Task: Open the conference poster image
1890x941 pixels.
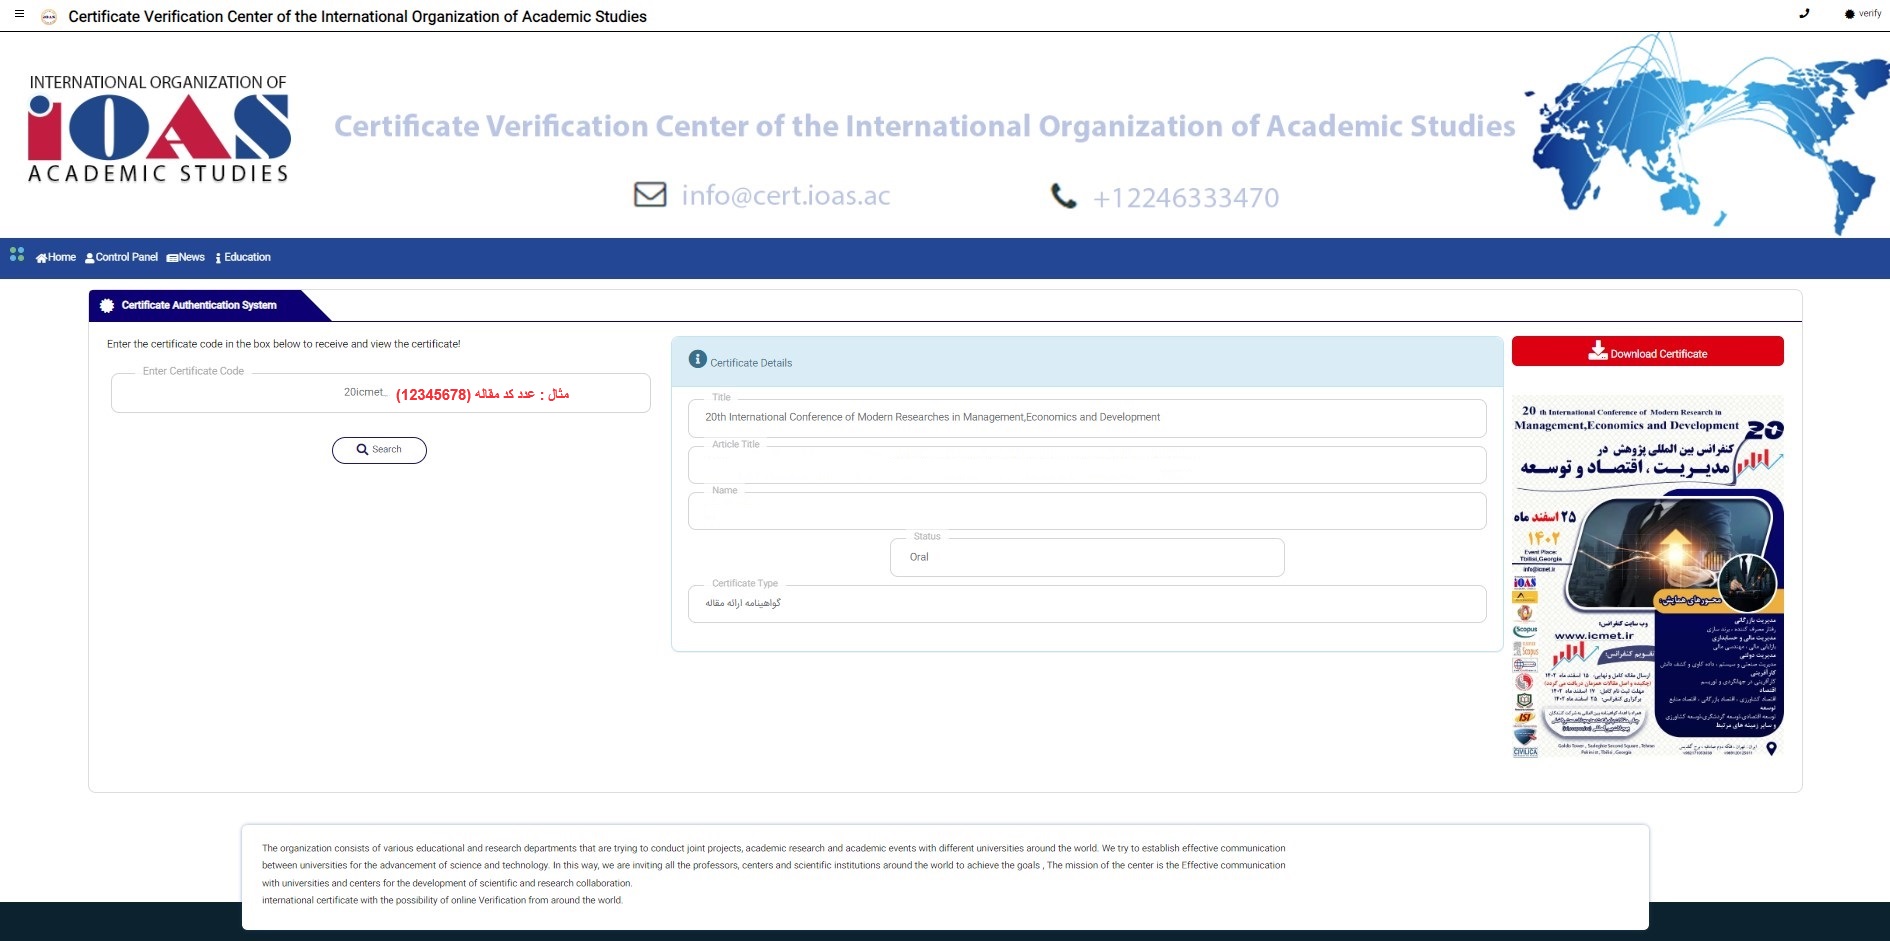Action: (1648, 577)
